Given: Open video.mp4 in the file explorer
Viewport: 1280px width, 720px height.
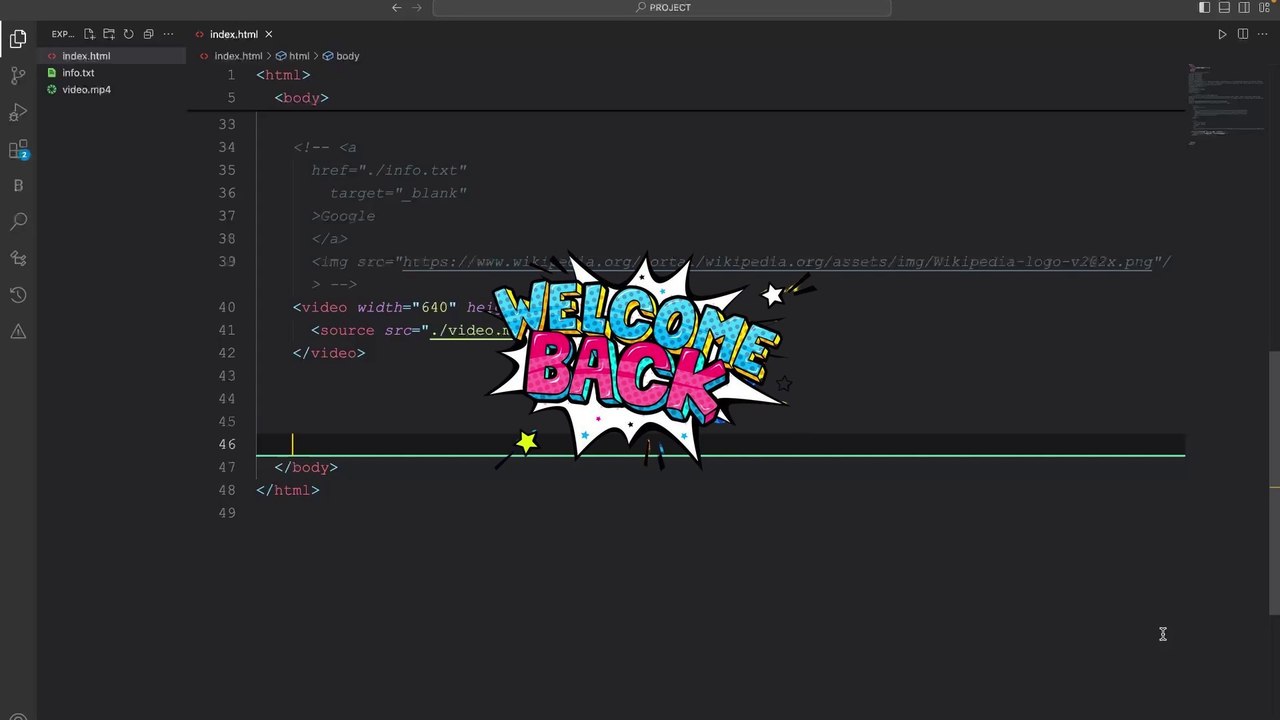Looking at the screenshot, I should coord(112,90).
